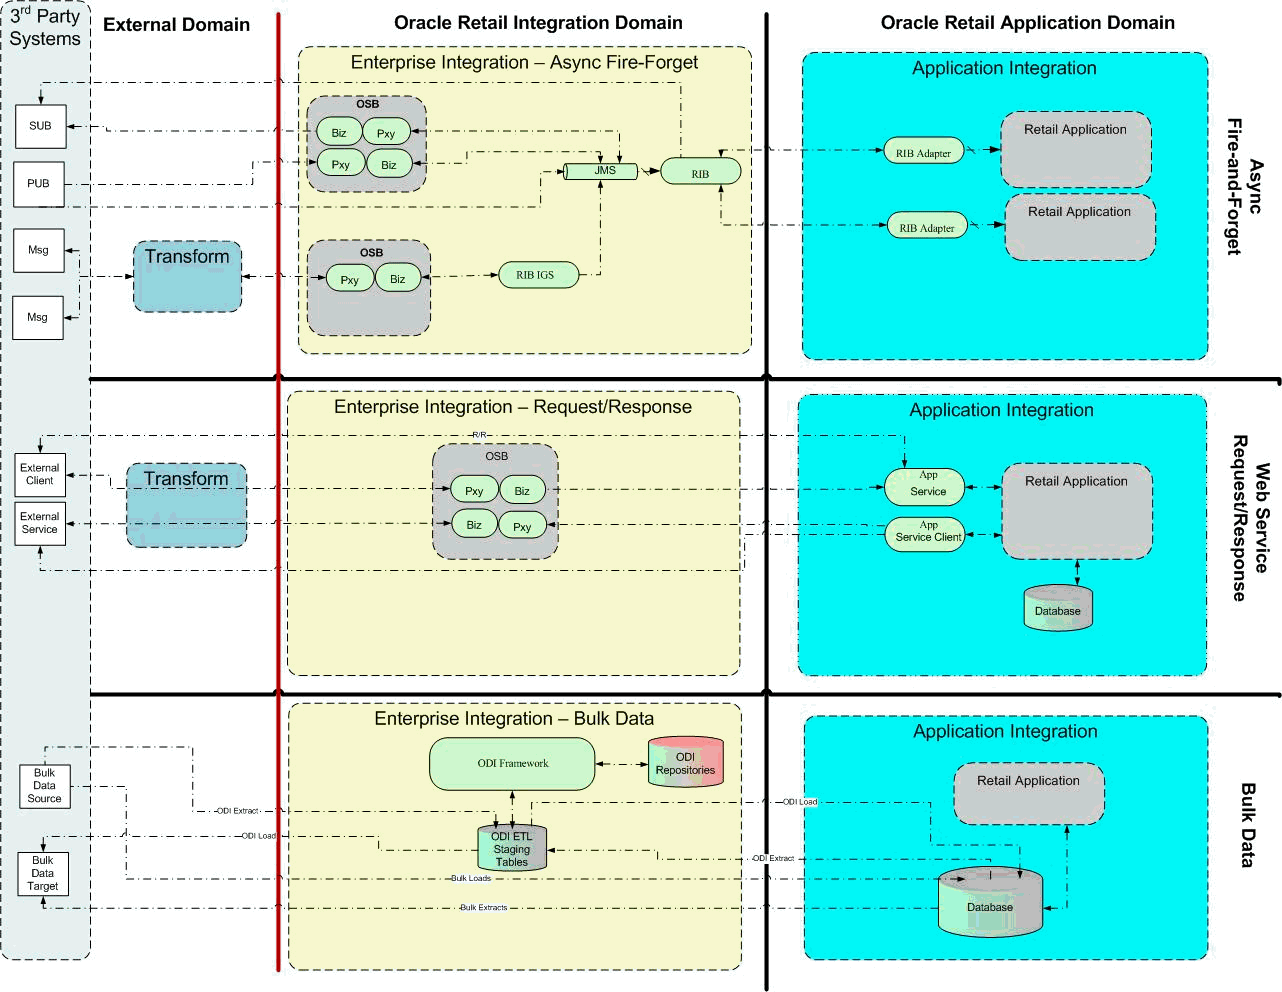1282x992 pixels.
Task: Click the Enterprise Integration – Request/Response title
Action: click(x=513, y=407)
